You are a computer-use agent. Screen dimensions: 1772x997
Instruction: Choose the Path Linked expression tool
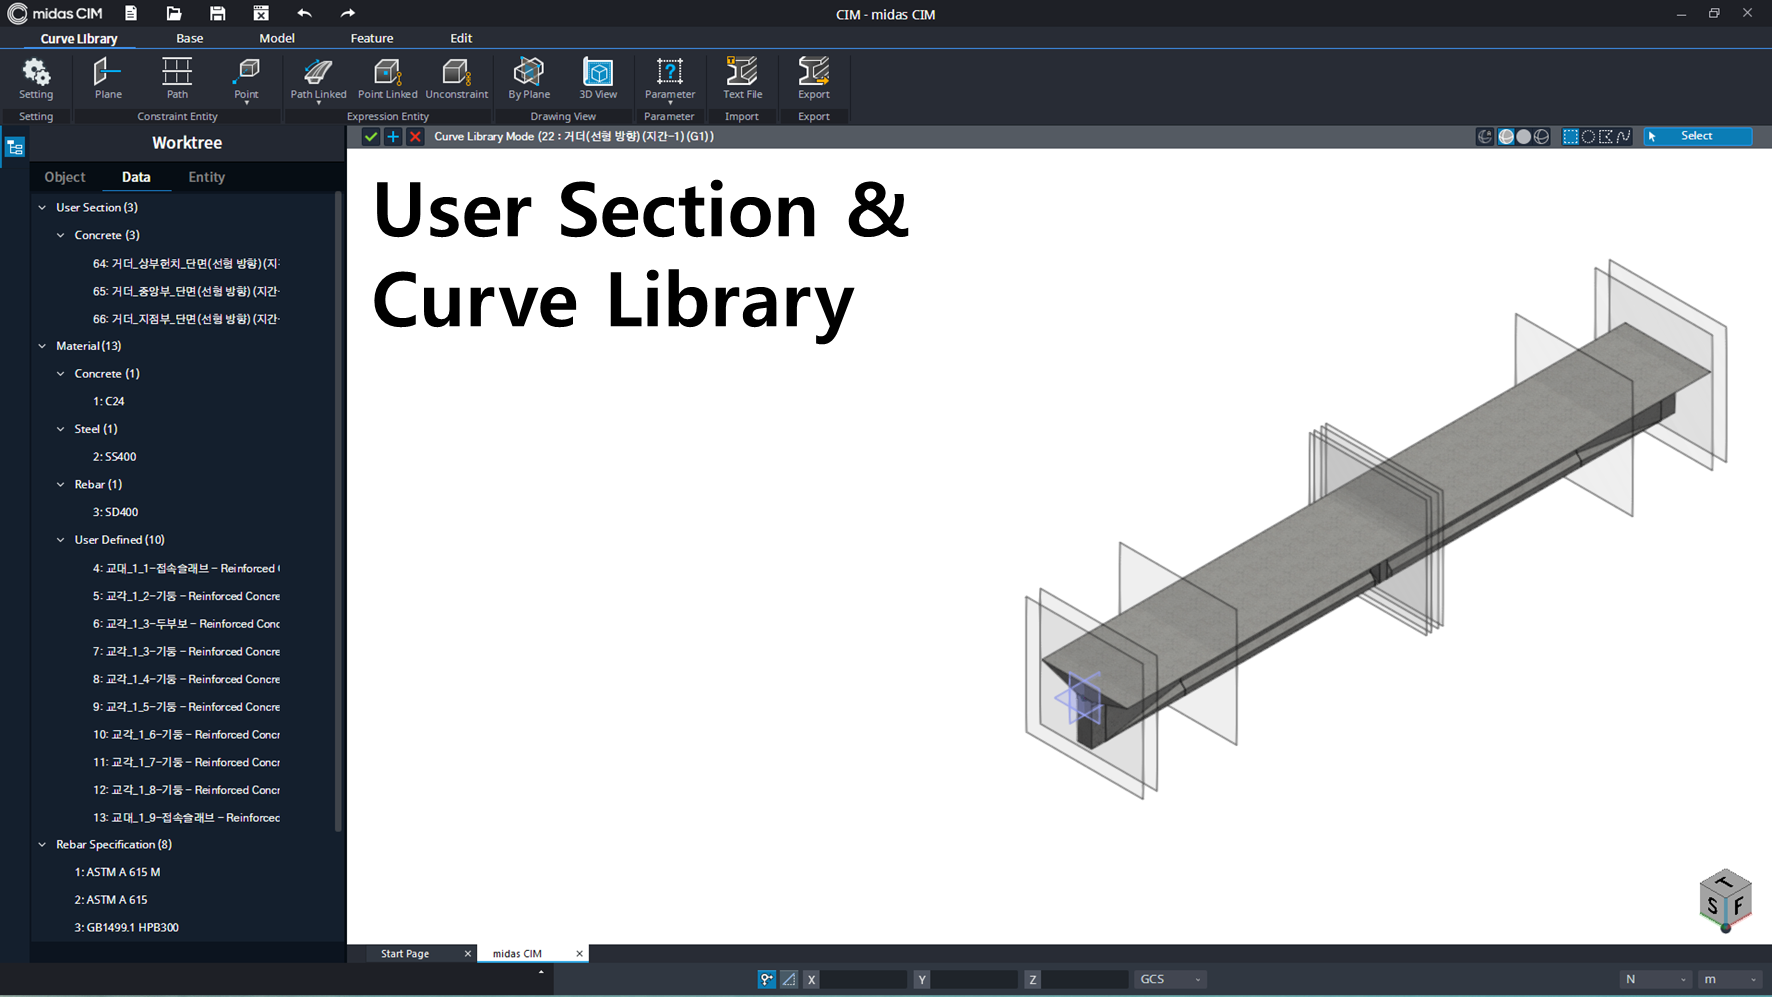(x=318, y=78)
